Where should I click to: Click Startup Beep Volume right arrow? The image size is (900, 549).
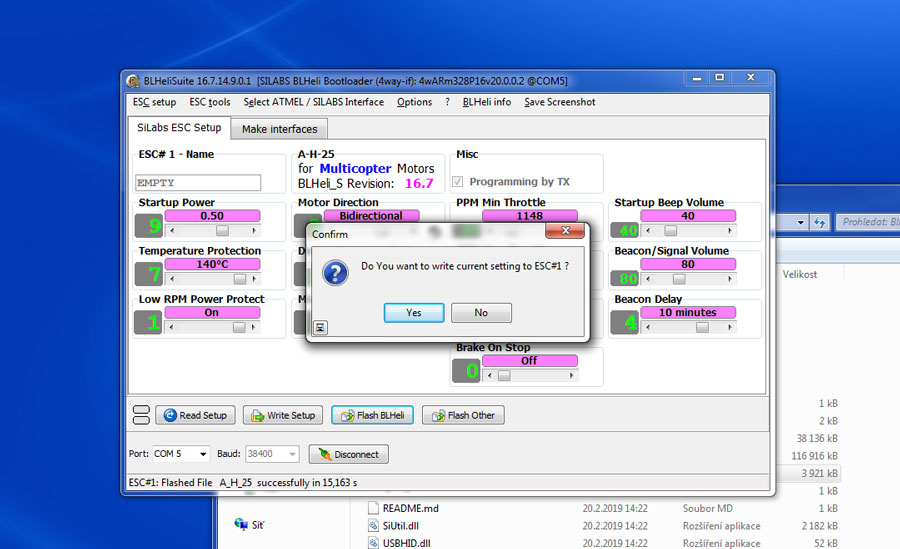pos(730,231)
